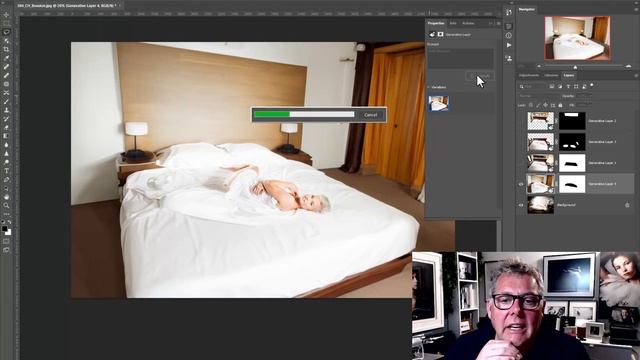Screen dimensions: 640x360
Task: Open the layer Fill dropdown
Action: coord(584,105)
